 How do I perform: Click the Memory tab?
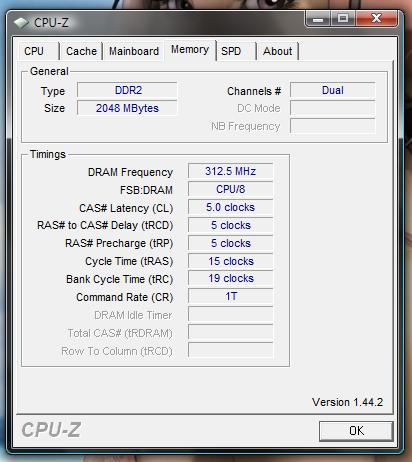(190, 50)
